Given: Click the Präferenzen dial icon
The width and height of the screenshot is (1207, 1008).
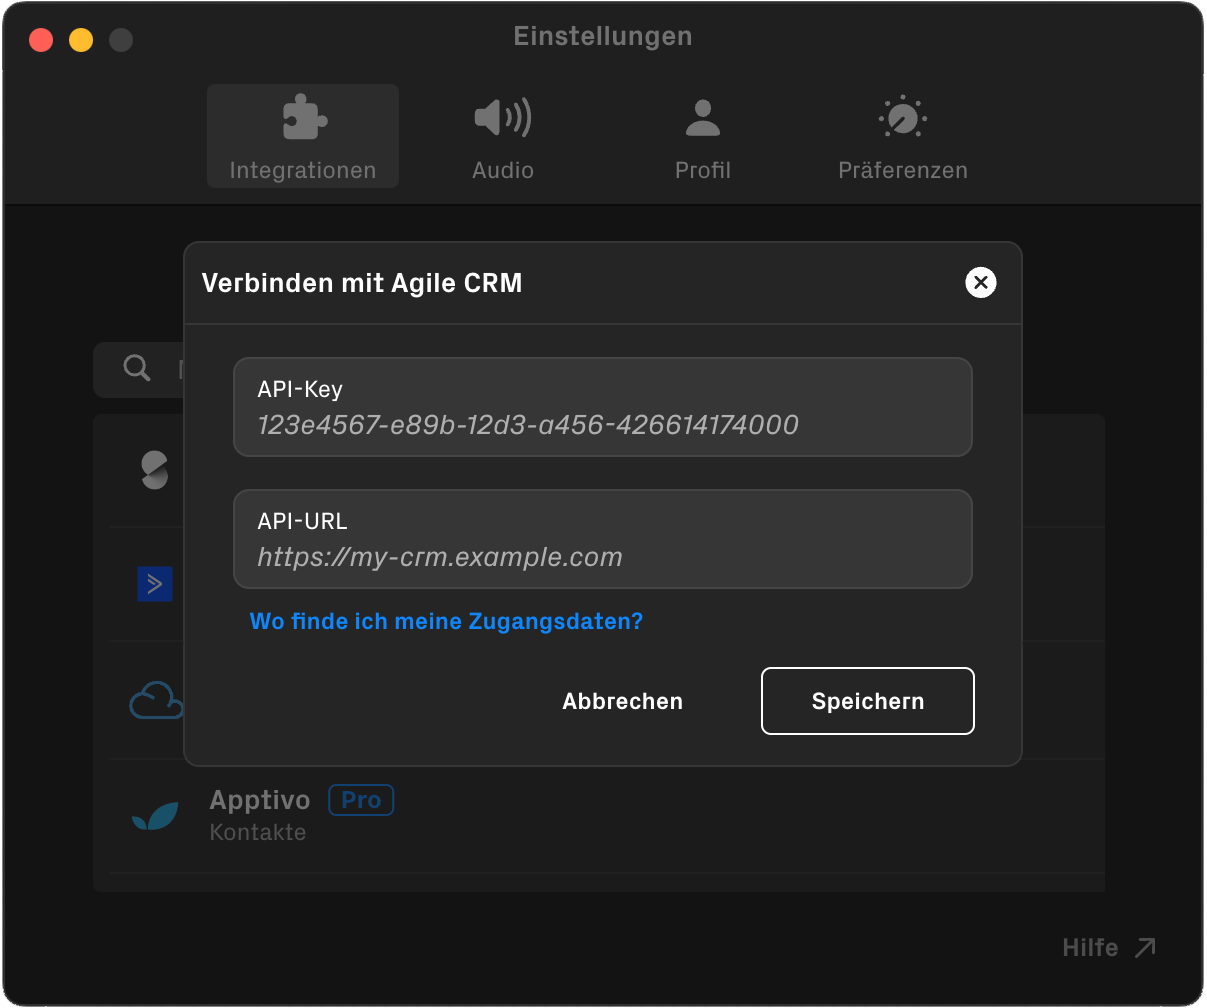Looking at the screenshot, I should coord(902,118).
